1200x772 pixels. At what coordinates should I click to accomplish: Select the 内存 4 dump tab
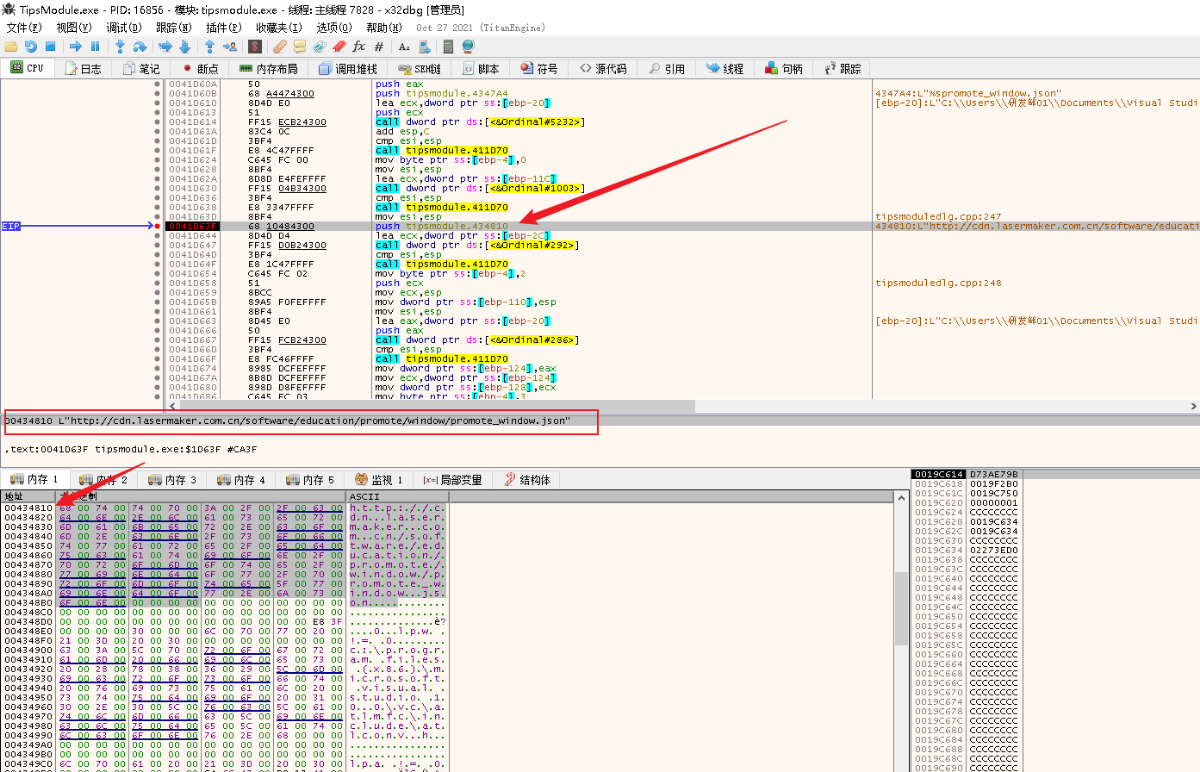point(241,480)
